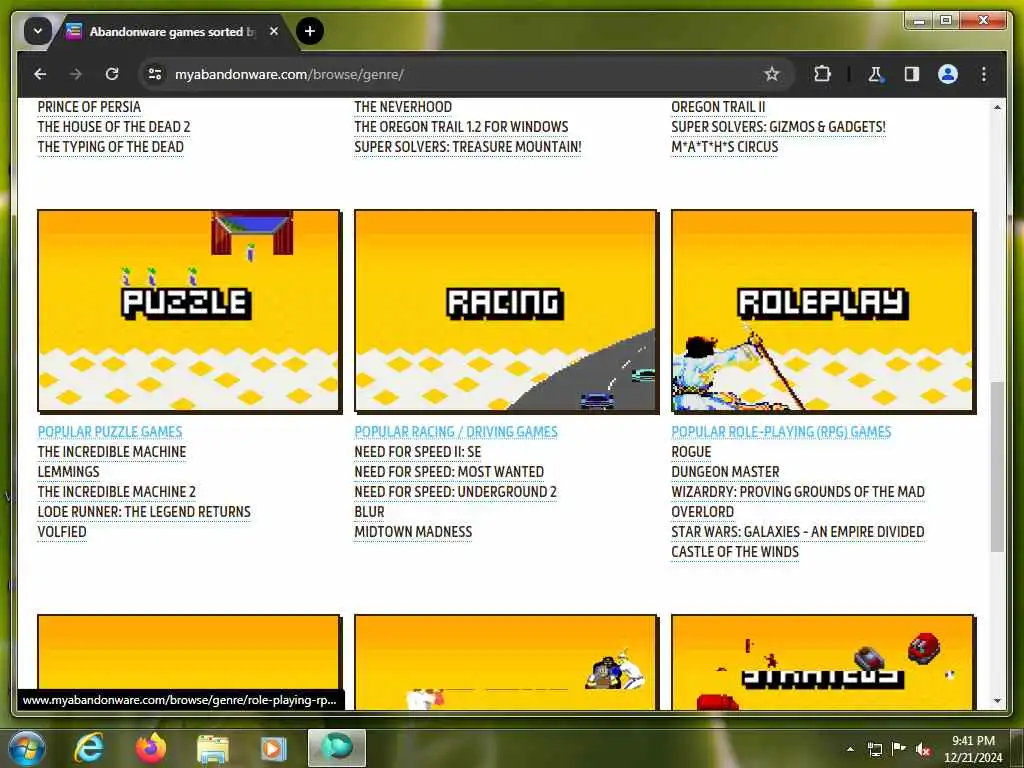Open the network tray icon
This screenshot has width=1024, height=768.
tap(874, 749)
